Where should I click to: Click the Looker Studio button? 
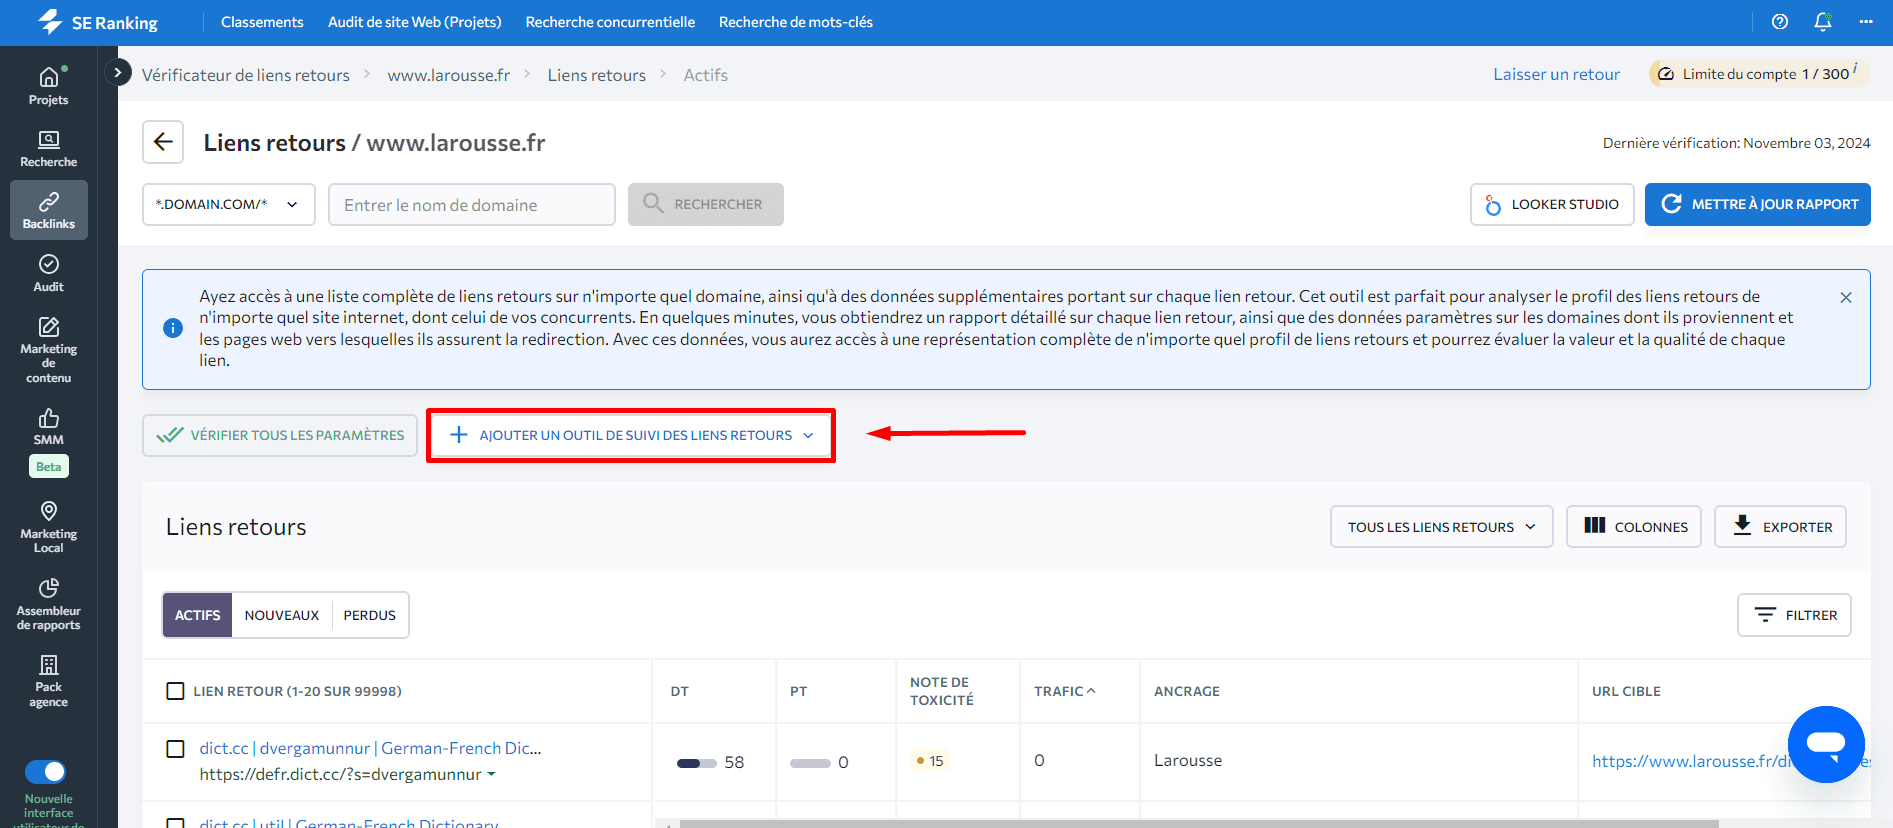click(x=1552, y=204)
